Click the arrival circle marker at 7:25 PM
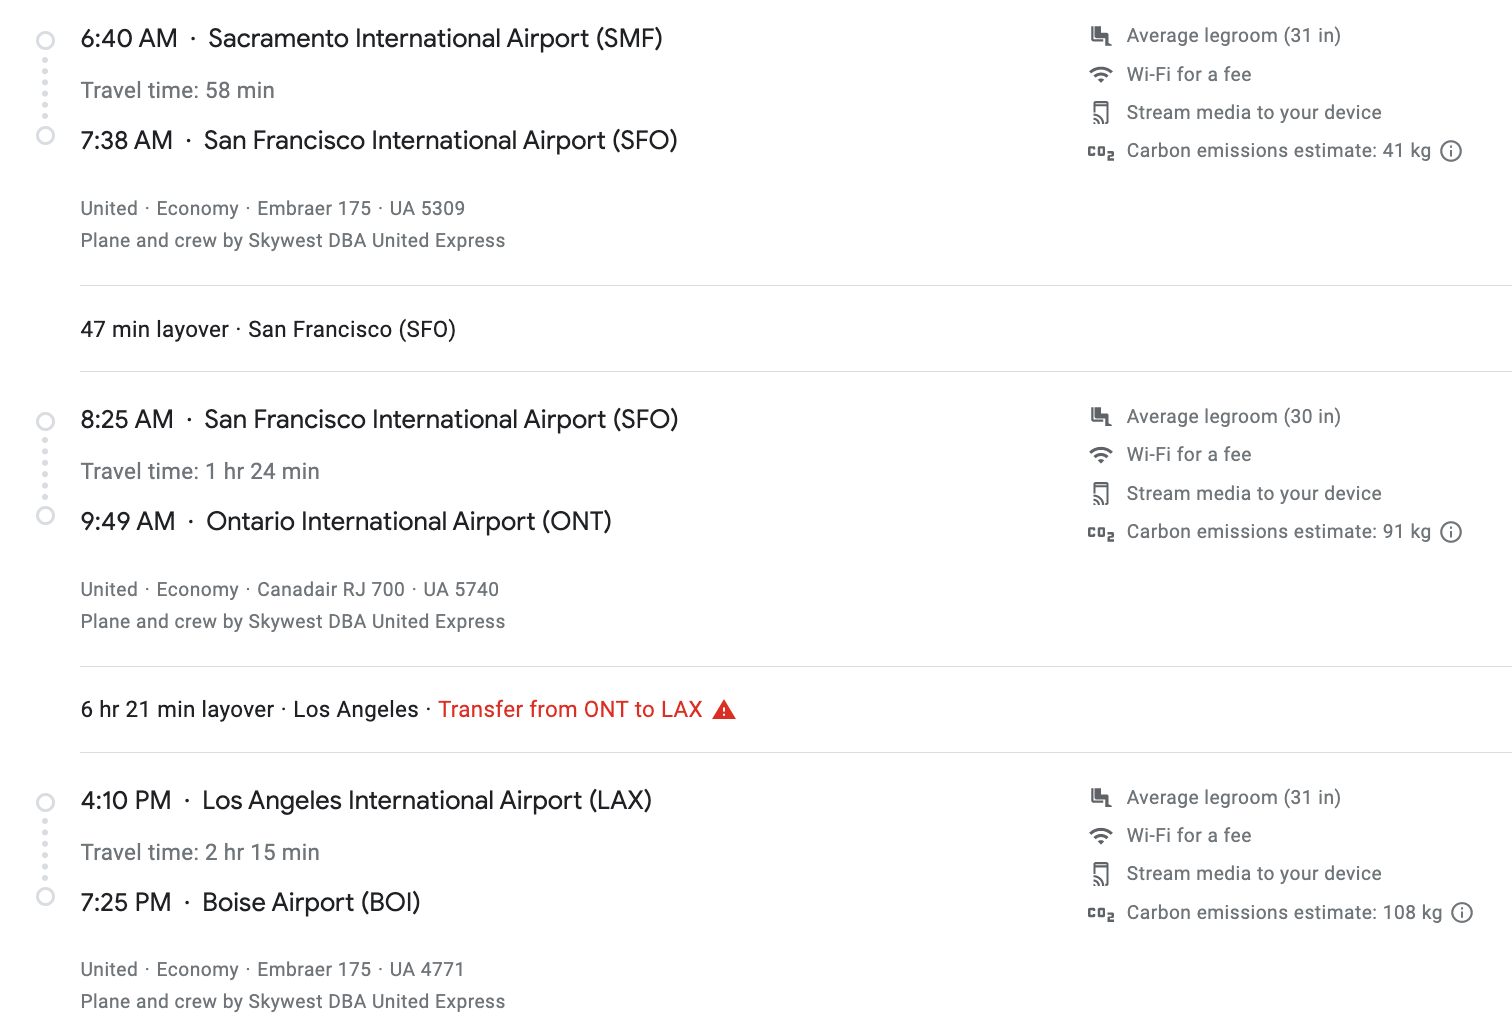This screenshot has width=1512, height=1032. (x=45, y=897)
